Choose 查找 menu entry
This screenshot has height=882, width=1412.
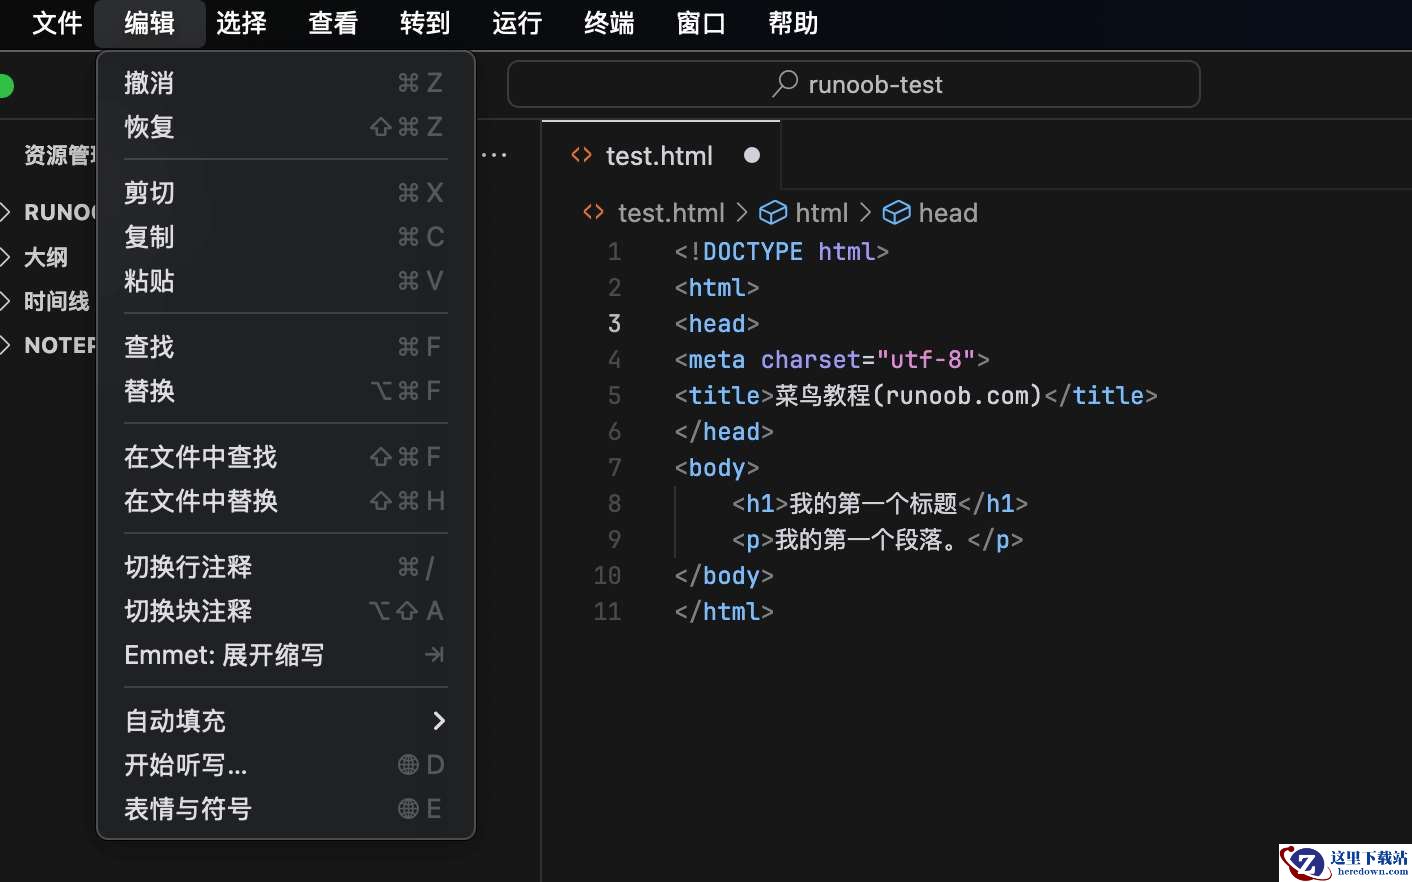coord(285,347)
